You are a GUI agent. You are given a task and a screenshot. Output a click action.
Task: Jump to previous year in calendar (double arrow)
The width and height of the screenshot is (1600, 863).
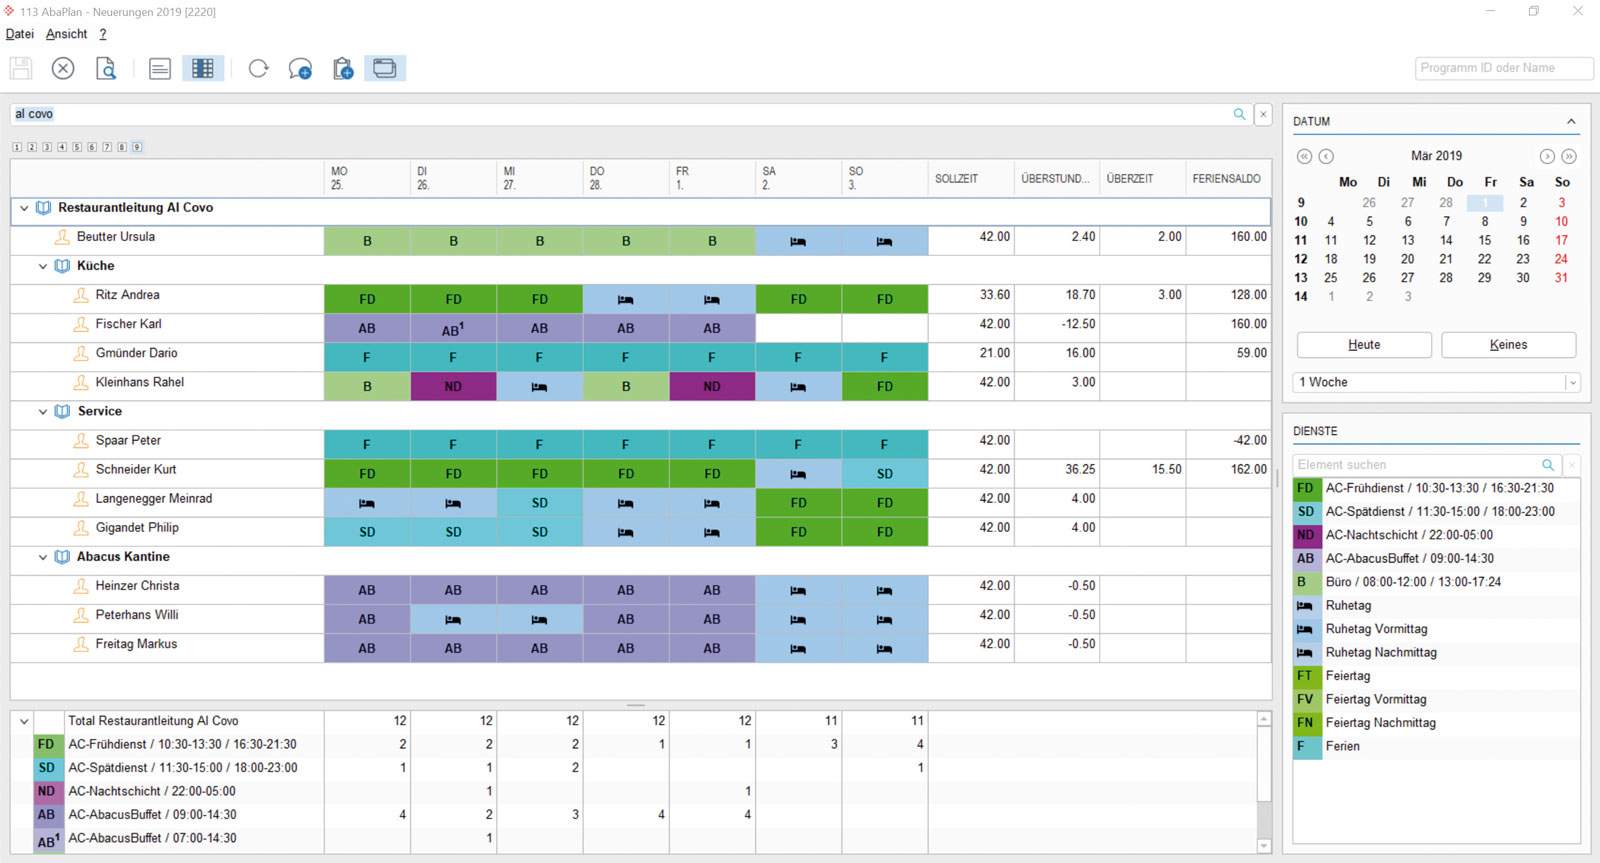(1304, 156)
